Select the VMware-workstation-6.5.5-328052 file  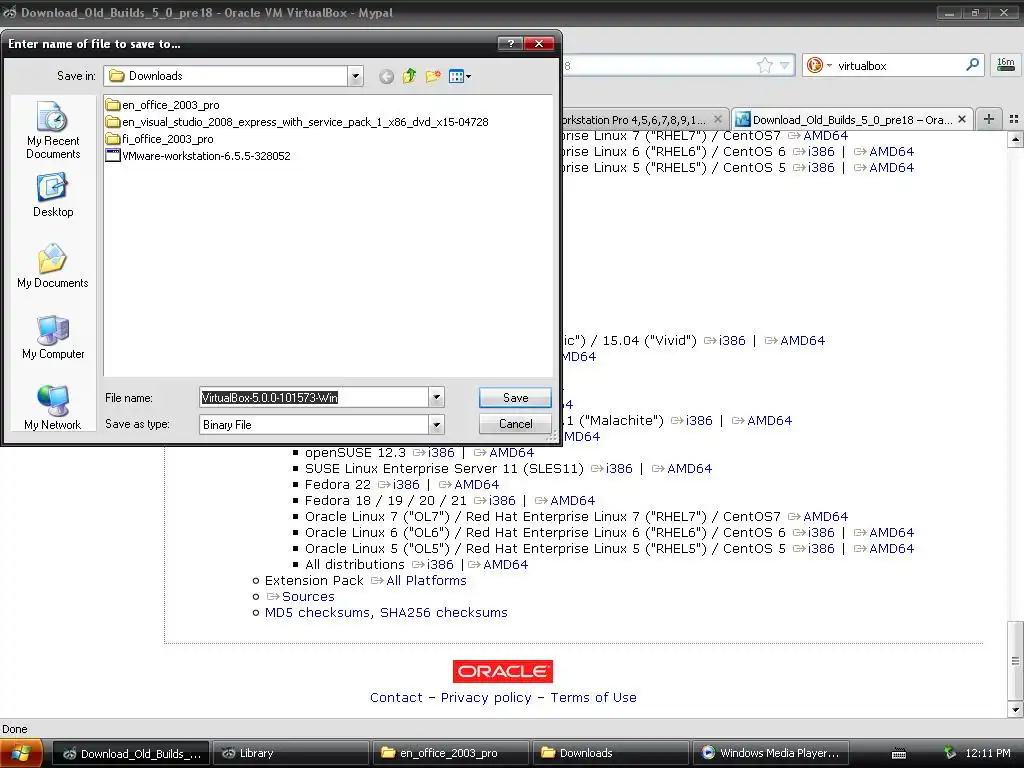[199, 156]
